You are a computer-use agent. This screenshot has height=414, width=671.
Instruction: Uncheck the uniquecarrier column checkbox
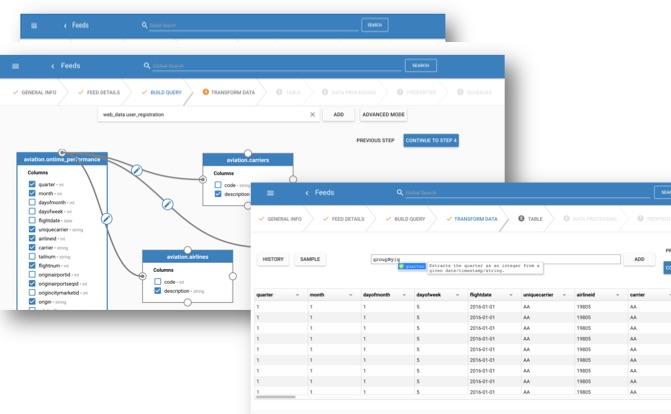point(32,229)
